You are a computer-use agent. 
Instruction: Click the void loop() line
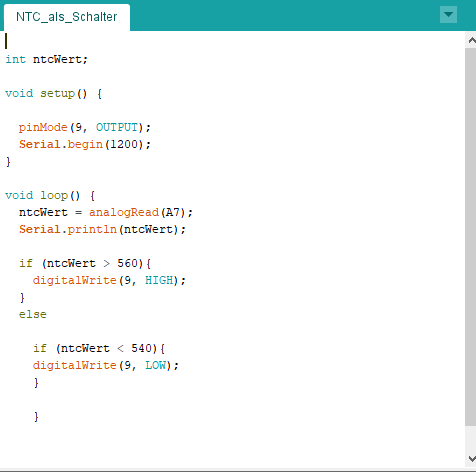tap(50, 195)
